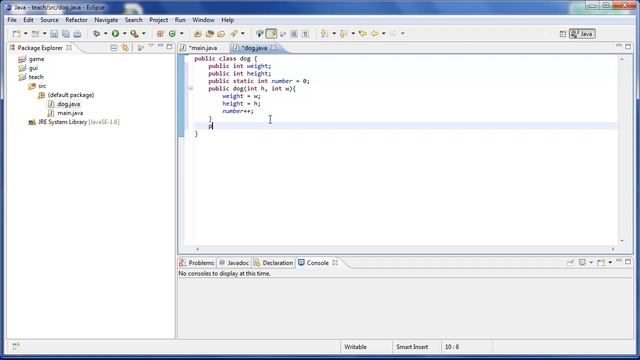Open the Window menu
This screenshot has width=640, height=360.
203,20
